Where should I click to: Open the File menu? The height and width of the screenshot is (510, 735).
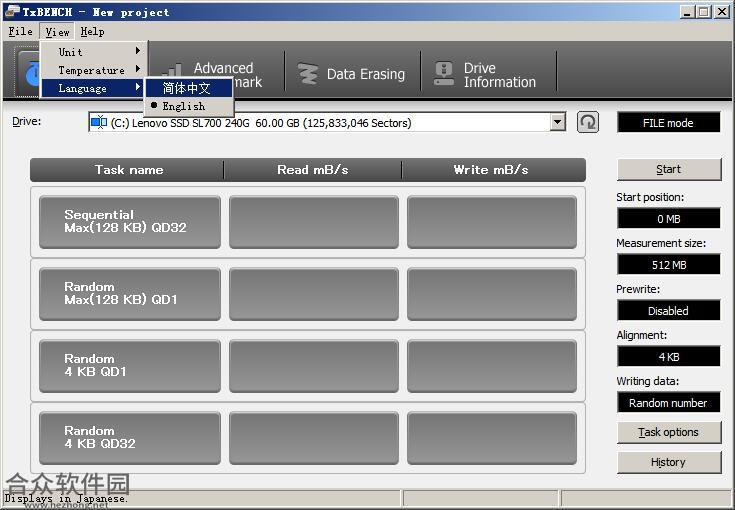[21, 31]
